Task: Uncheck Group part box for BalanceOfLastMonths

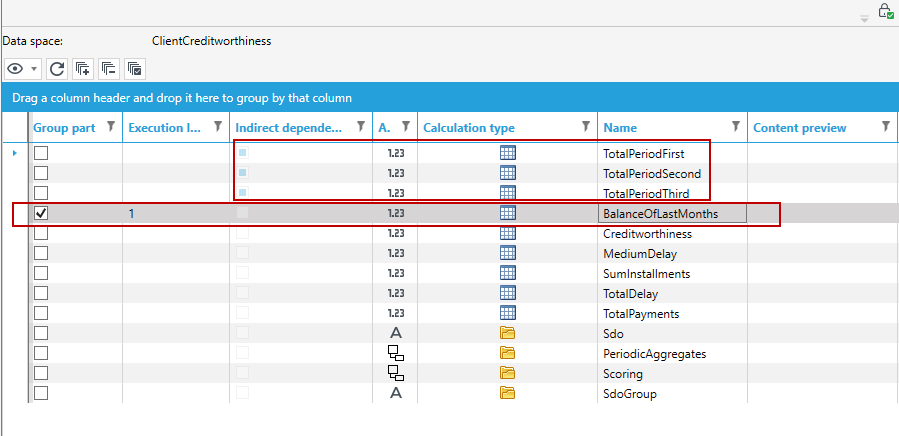Action: tap(41, 213)
